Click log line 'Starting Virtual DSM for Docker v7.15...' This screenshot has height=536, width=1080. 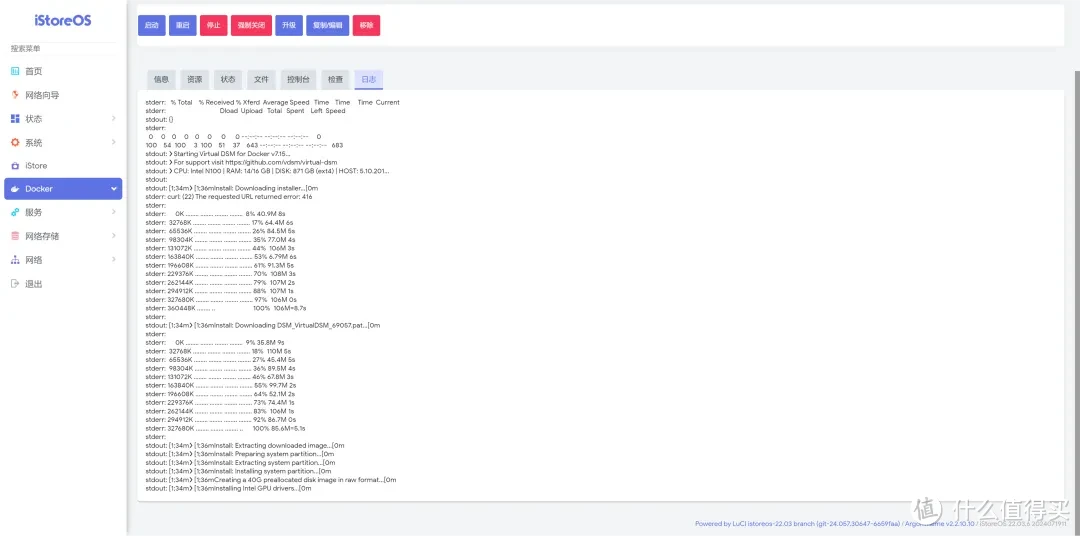pyautogui.click(x=218, y=154)
